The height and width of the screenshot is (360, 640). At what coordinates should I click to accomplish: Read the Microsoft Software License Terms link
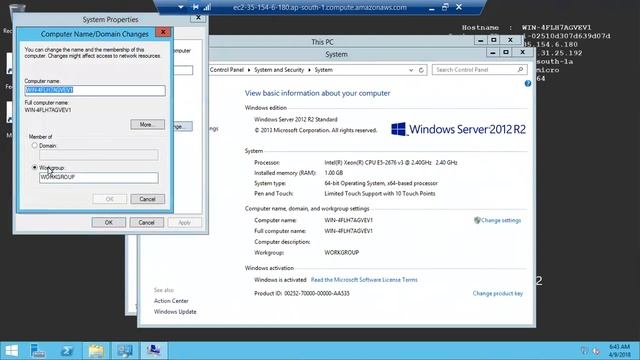[x=364, y=280]
